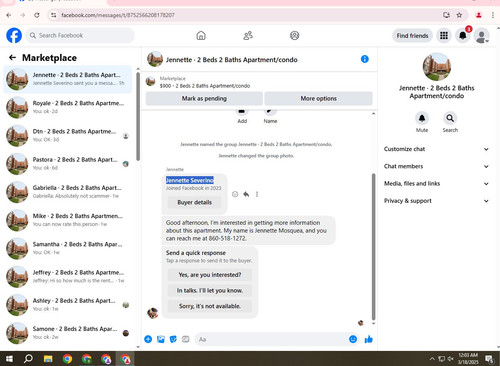Open Windows Start menu

click(9, 359)
